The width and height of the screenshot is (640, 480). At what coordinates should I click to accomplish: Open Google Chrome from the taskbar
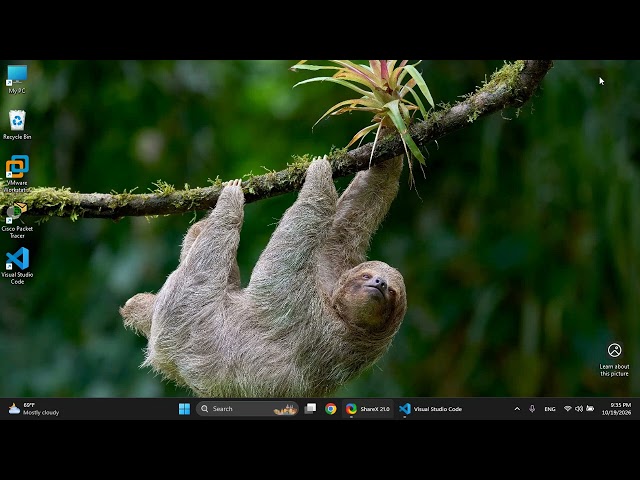pos(331,409)
